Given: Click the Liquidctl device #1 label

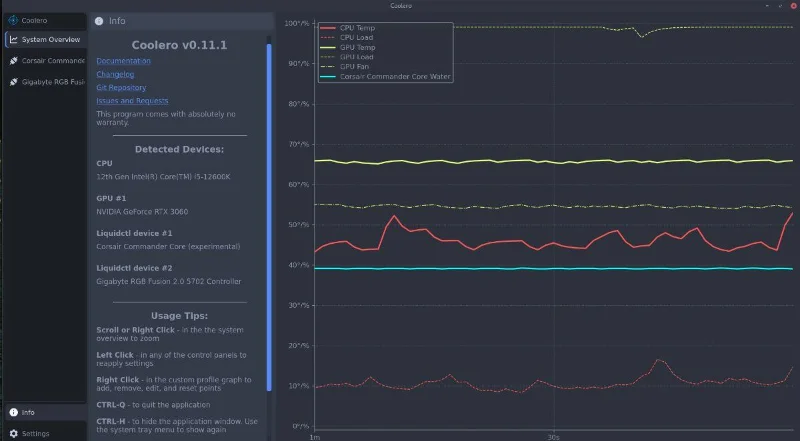Looking at the screenshot, I should pyautogui.click(x=134, y=233).
